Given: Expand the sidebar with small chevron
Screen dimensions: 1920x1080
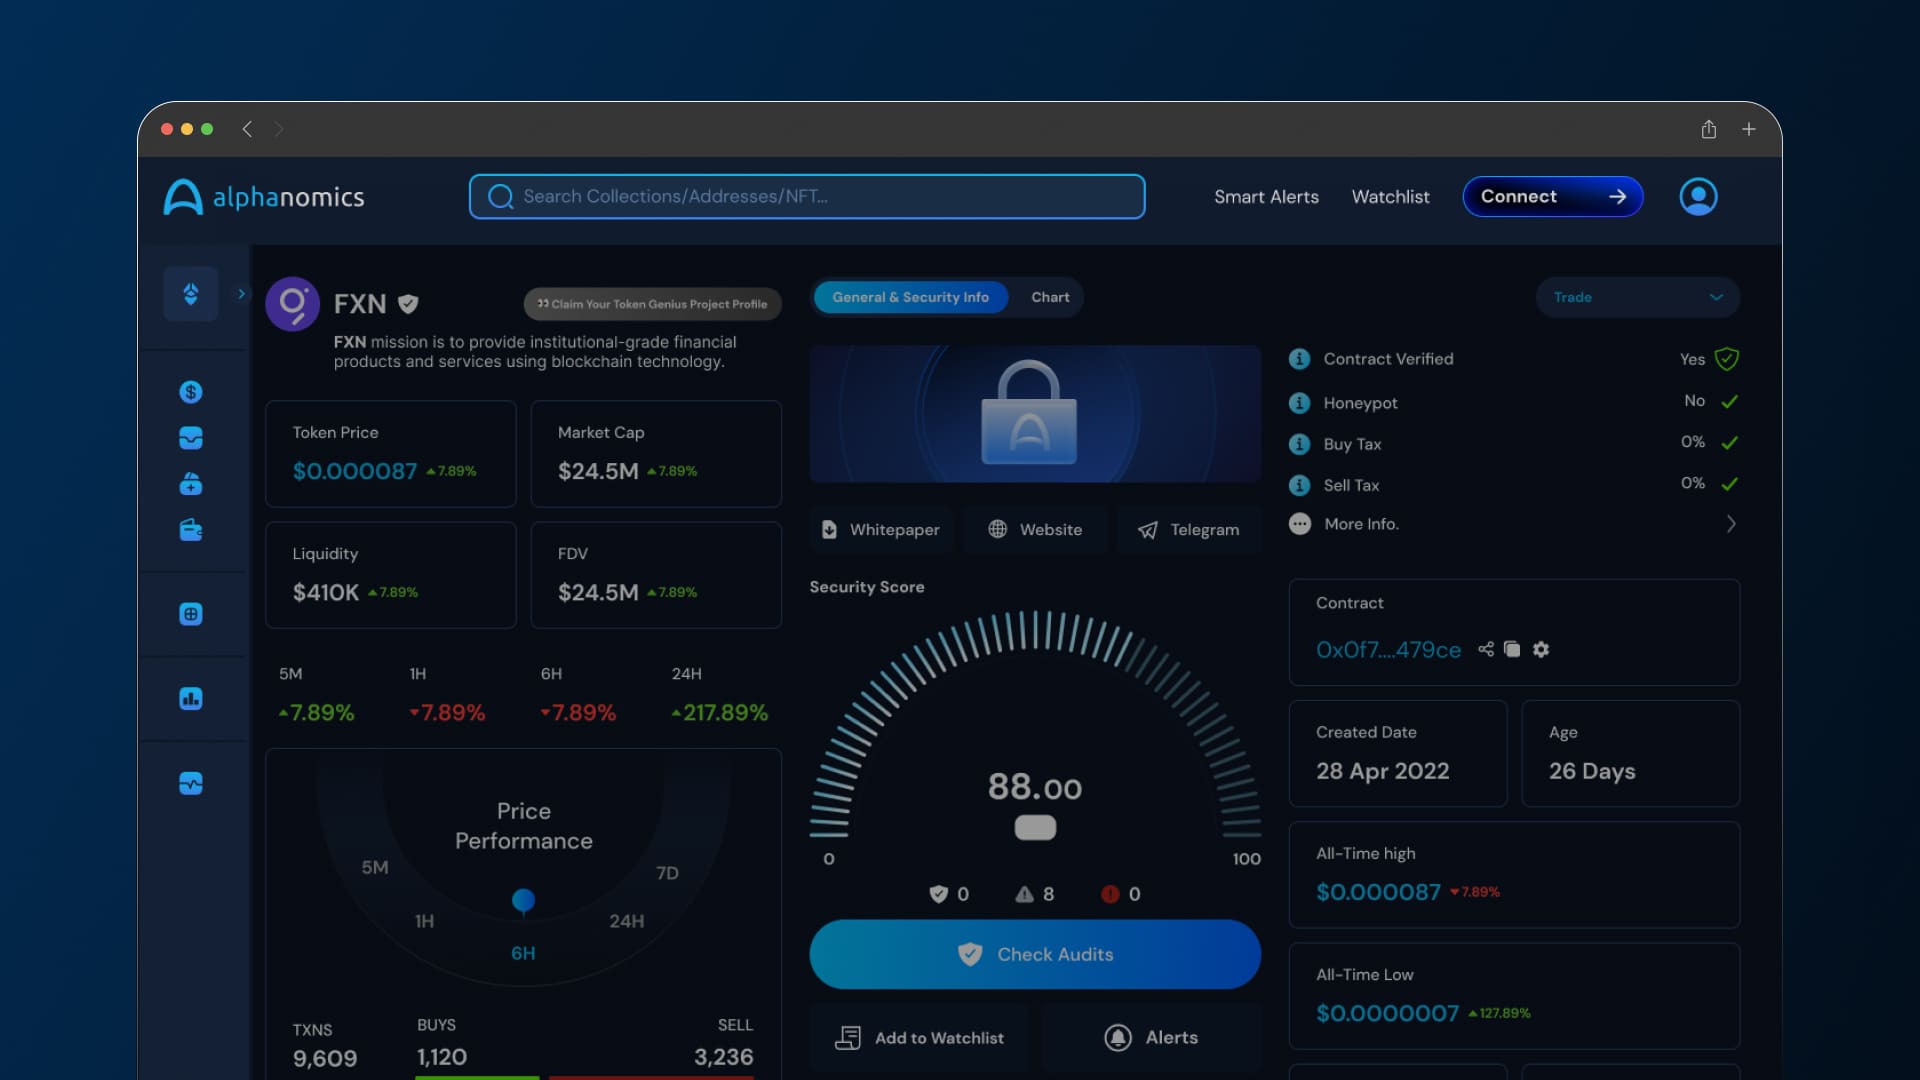Looking at the screenshot, I should pyautogui.click(x=241, y=294).
